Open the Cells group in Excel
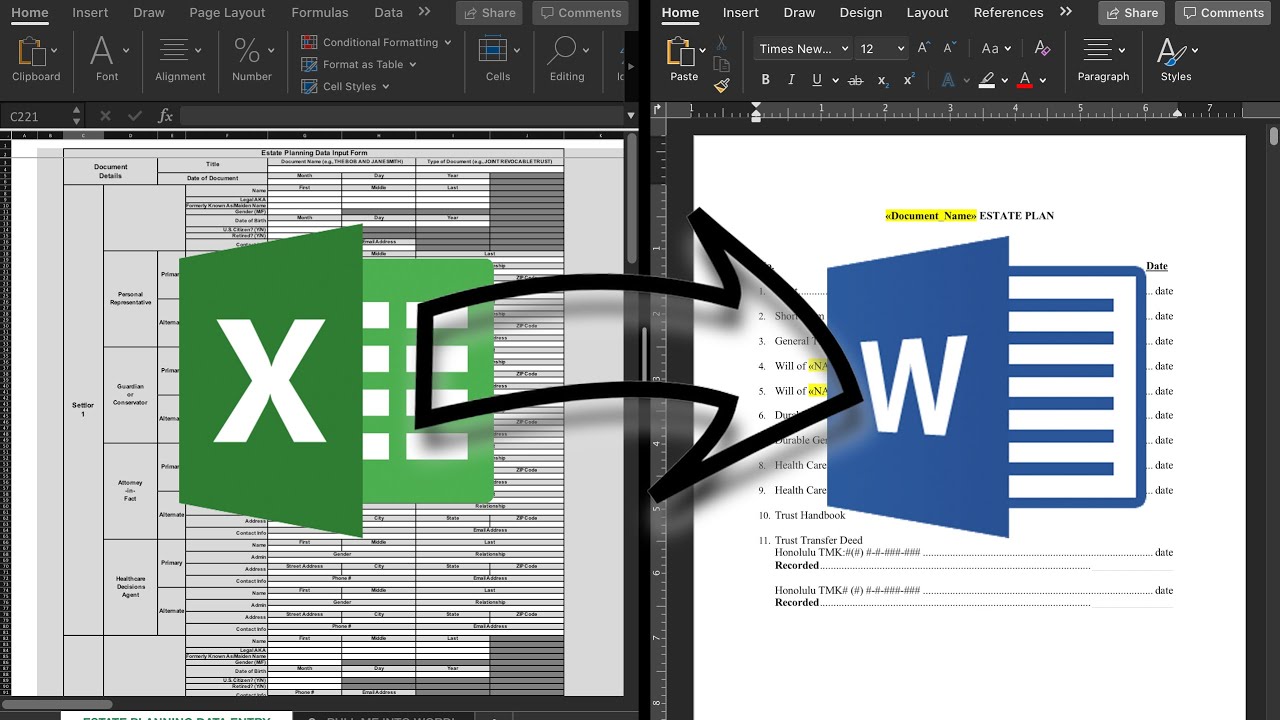This screenshot has height=720, width=1280. 498,59
